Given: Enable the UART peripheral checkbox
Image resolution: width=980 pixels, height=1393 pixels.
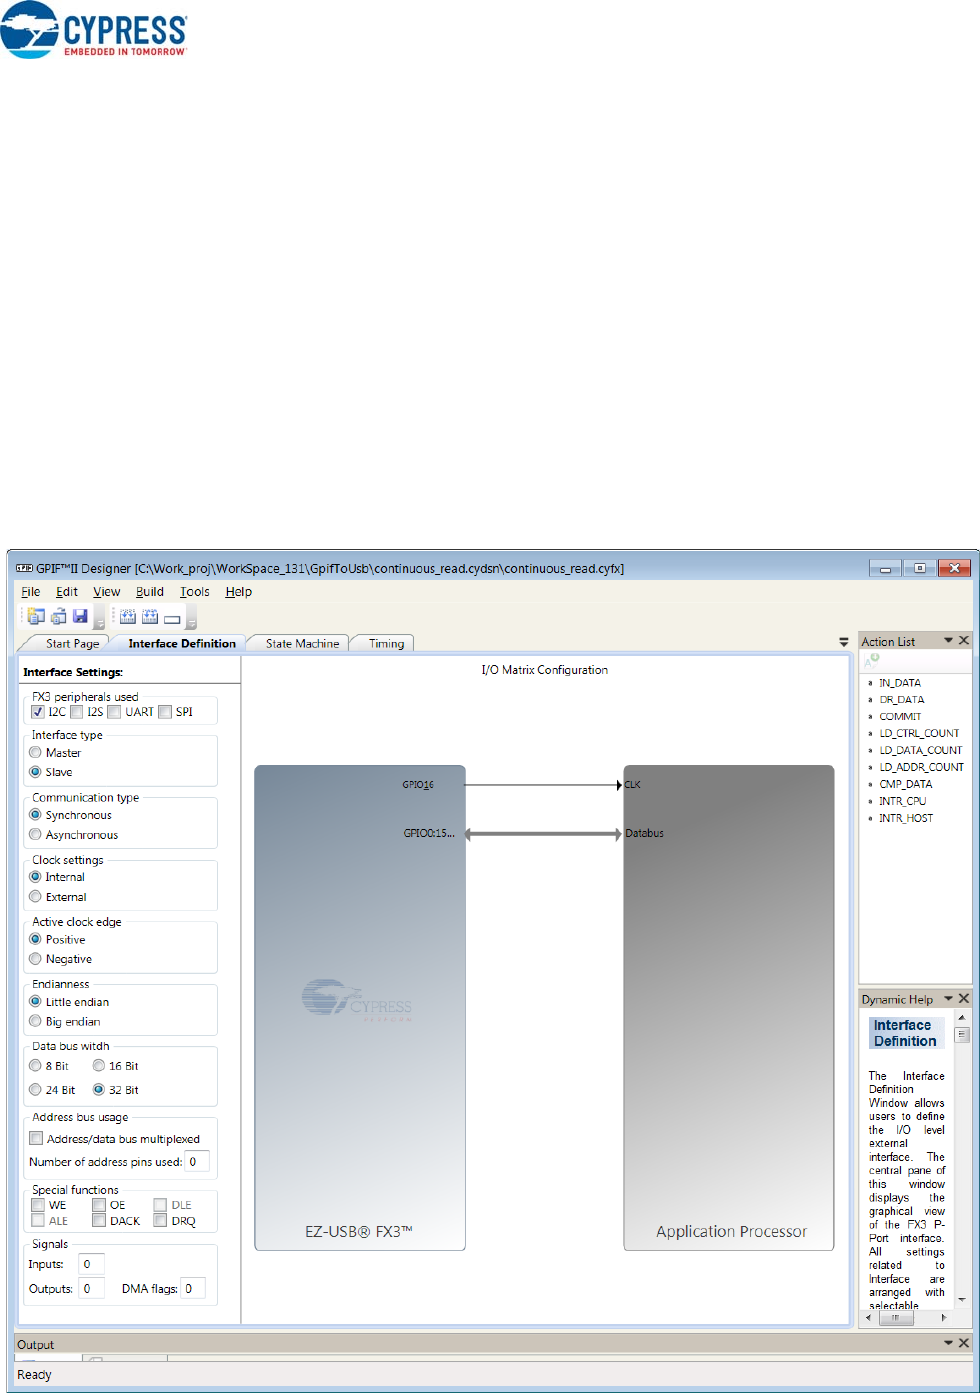Looking at the screenshot, I should point(114,712).
